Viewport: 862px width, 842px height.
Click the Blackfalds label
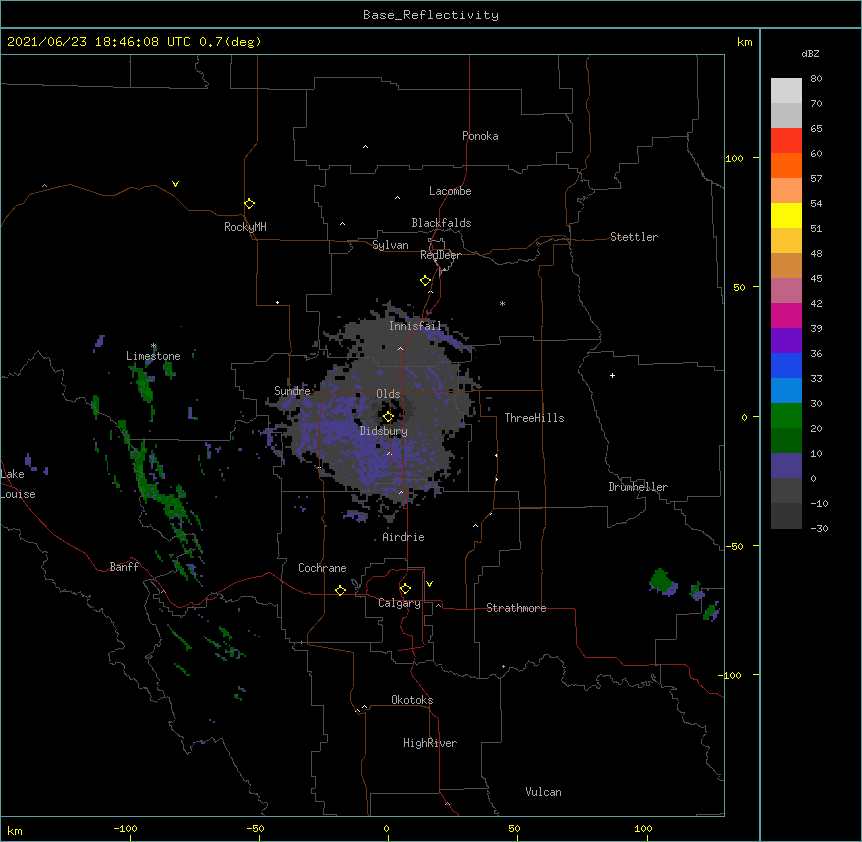[x=441, y=223]
